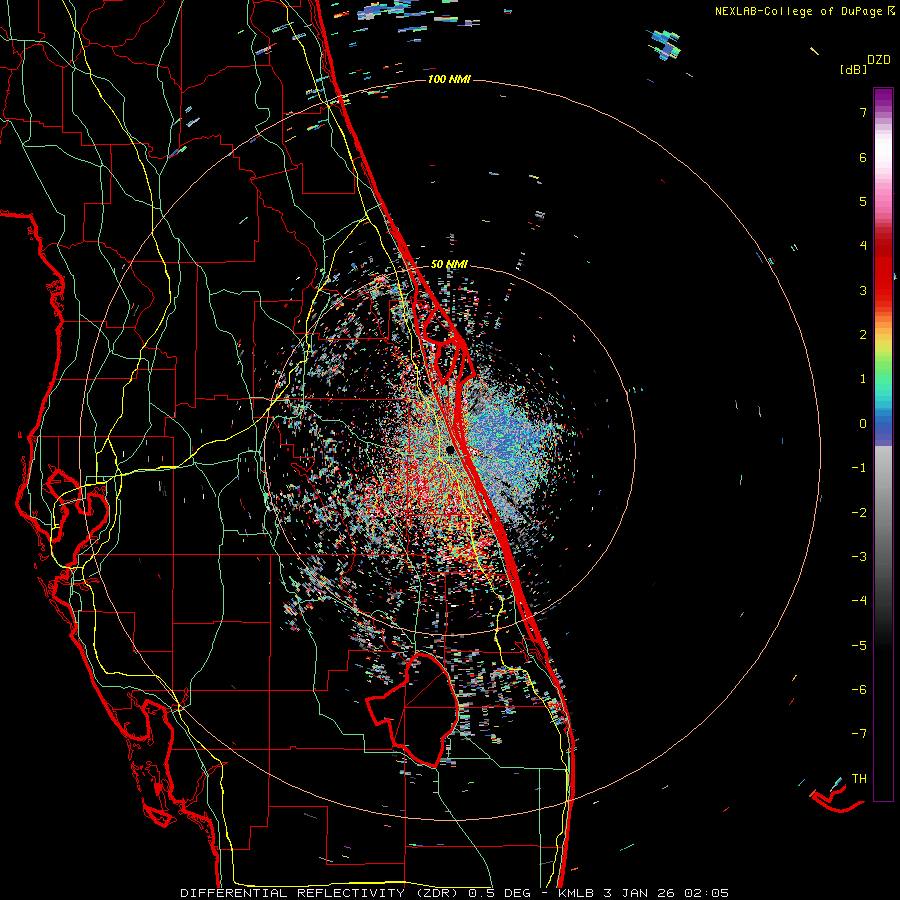
Task: Select the -7 dB scale value
Action: pos(859,734)
